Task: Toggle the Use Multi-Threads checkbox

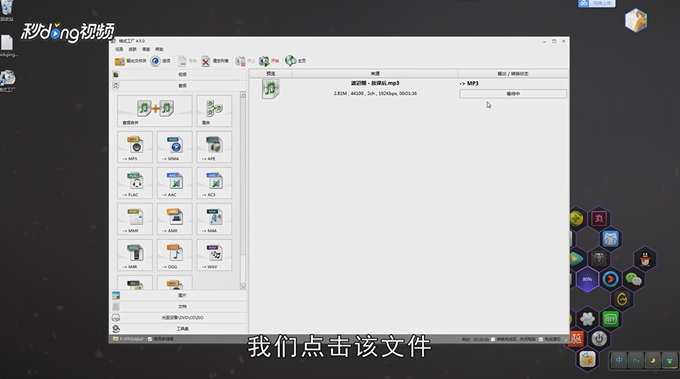Action: click(x=150, y=339)
